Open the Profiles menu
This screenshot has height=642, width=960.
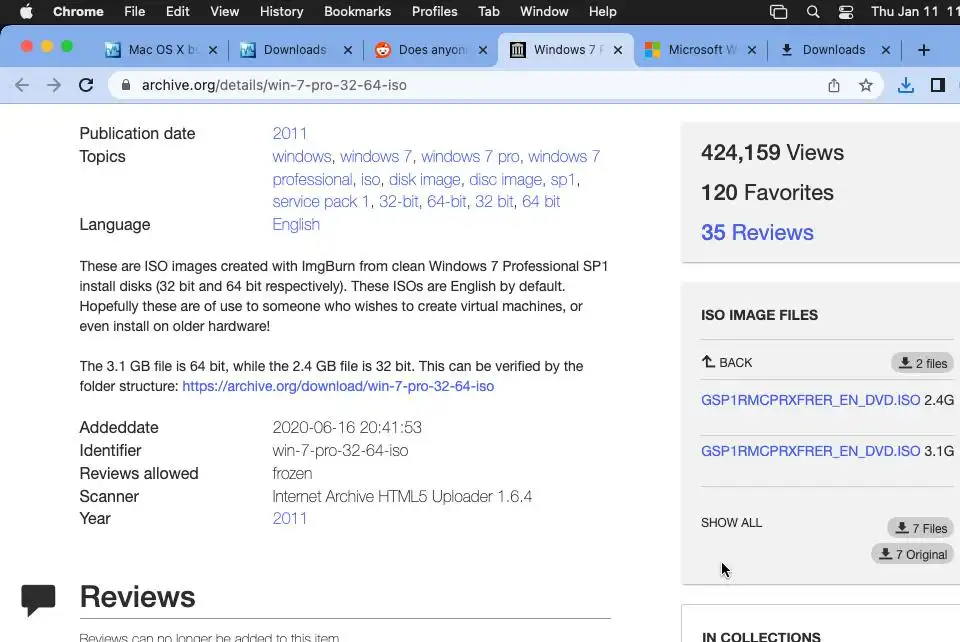435,12
